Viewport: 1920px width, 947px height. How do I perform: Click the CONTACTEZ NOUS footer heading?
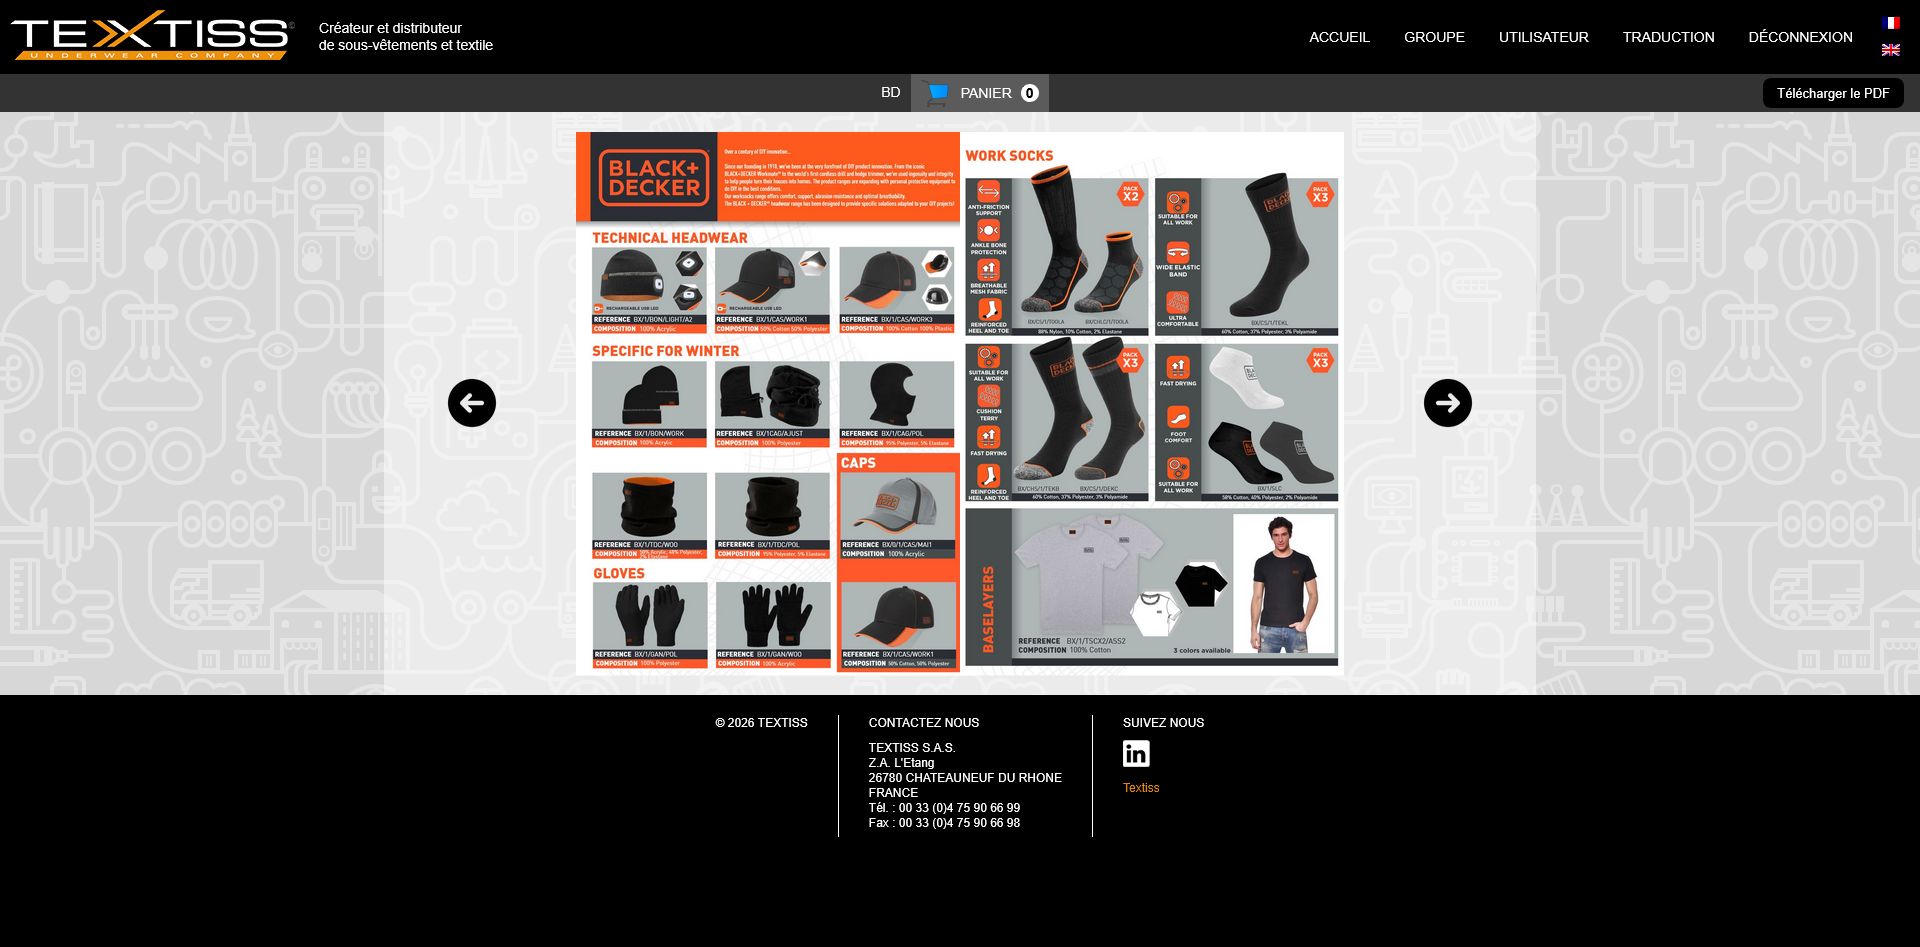tap(924, 723)
